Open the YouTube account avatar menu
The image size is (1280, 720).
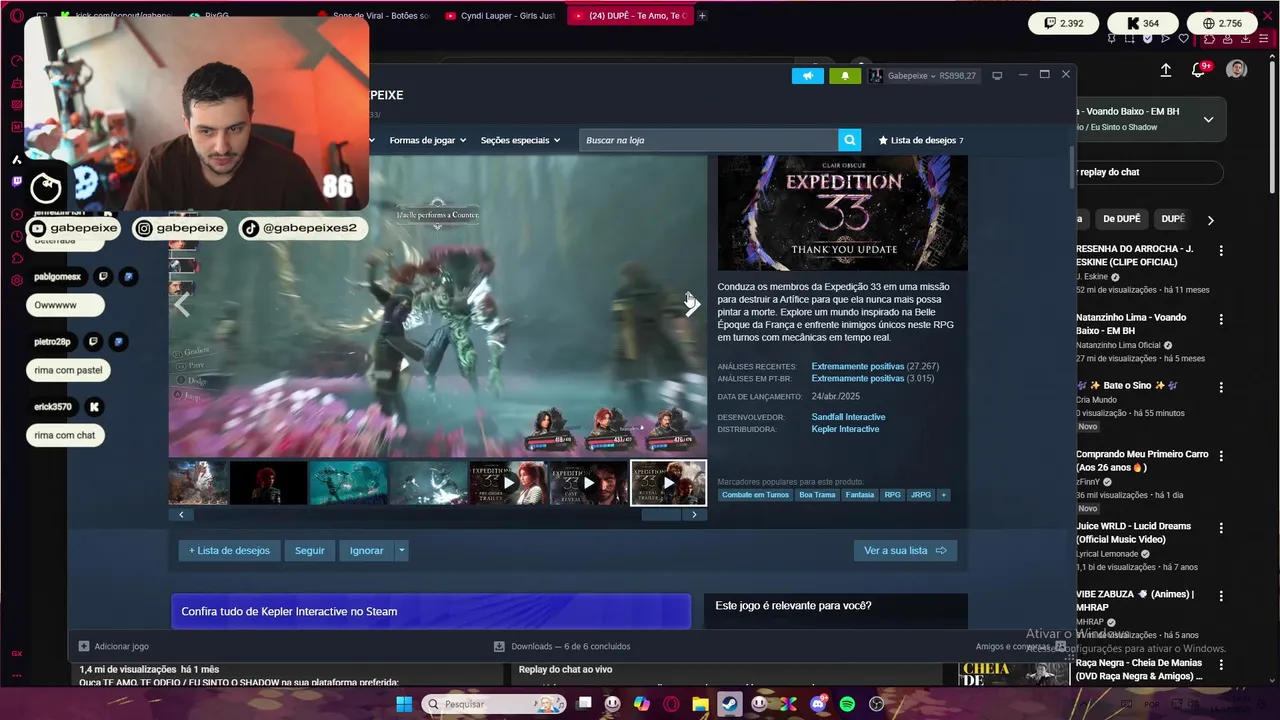1237,69
